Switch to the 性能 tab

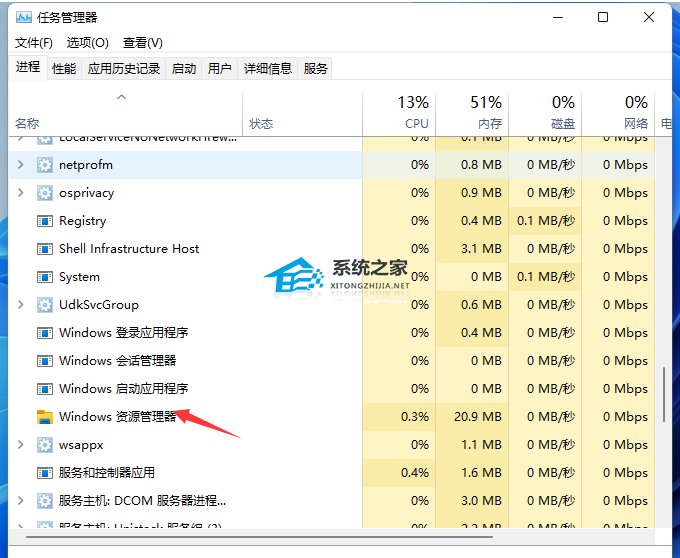pos(64,68)
